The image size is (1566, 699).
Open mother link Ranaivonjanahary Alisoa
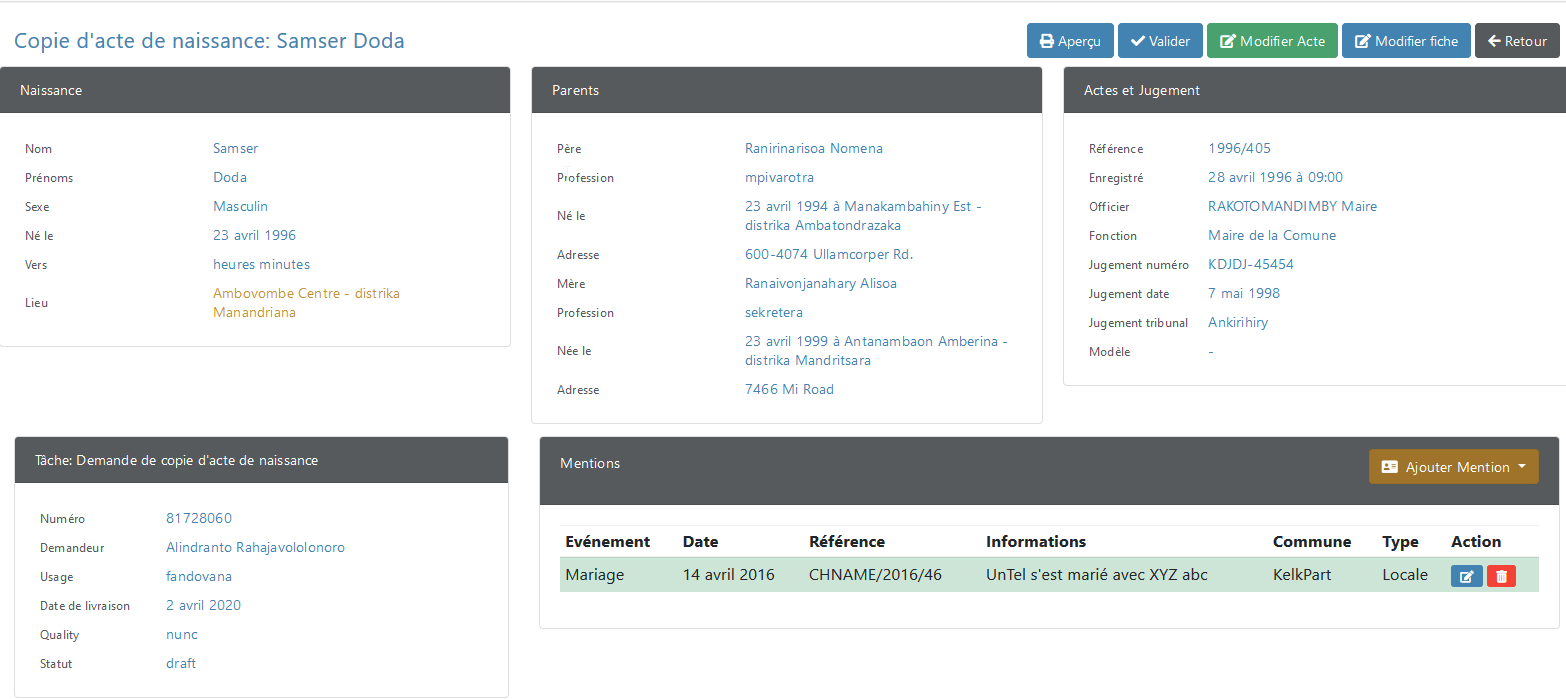pos(821,283)
